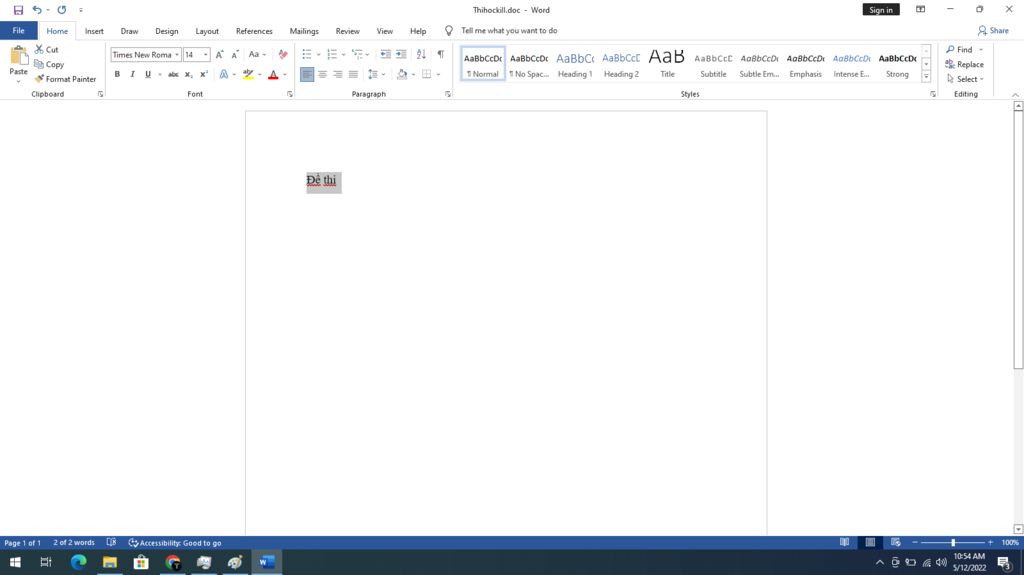Switch to Web Layout view
The height and width of the screenshot is (575, 1024).
pos(895,542)
